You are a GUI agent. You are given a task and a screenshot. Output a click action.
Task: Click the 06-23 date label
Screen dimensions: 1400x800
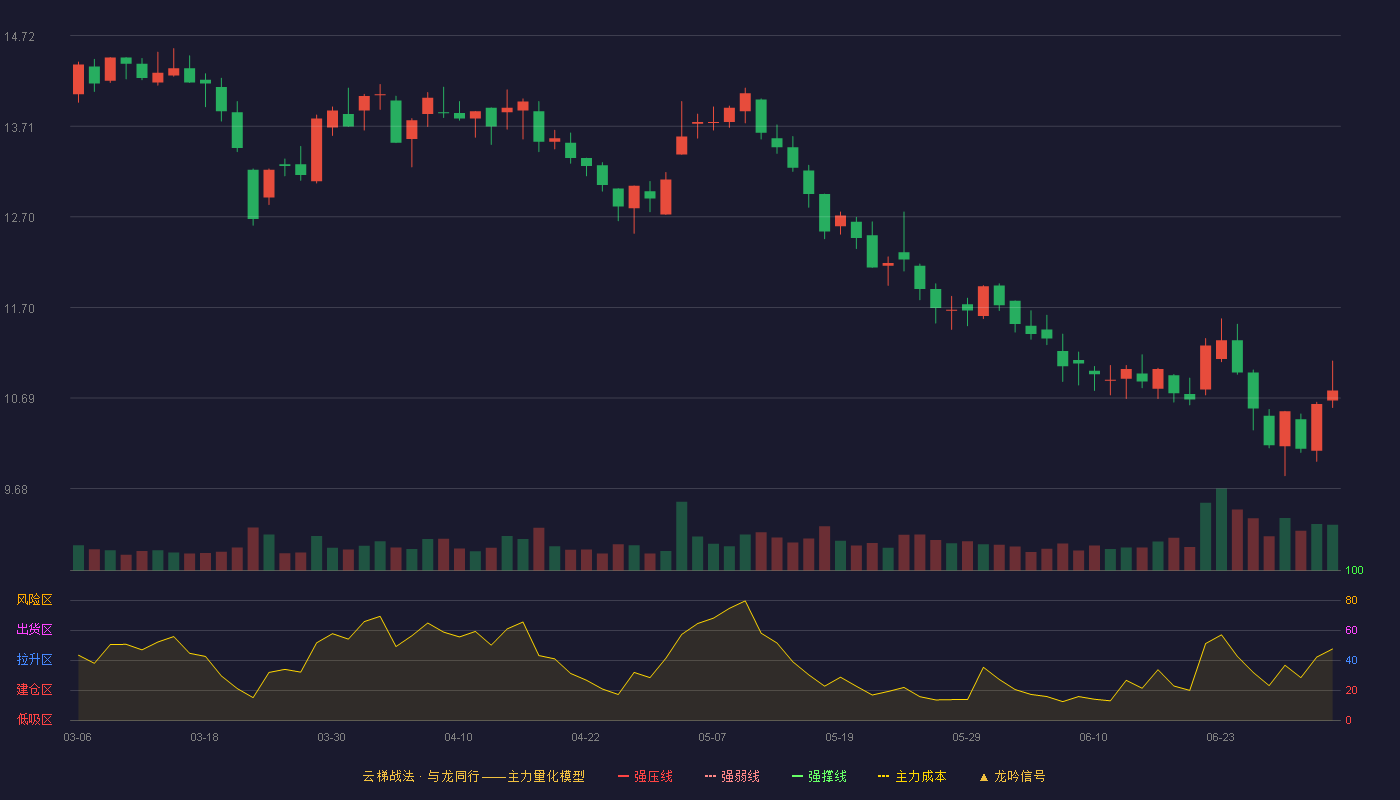[x=1220, y=737]
